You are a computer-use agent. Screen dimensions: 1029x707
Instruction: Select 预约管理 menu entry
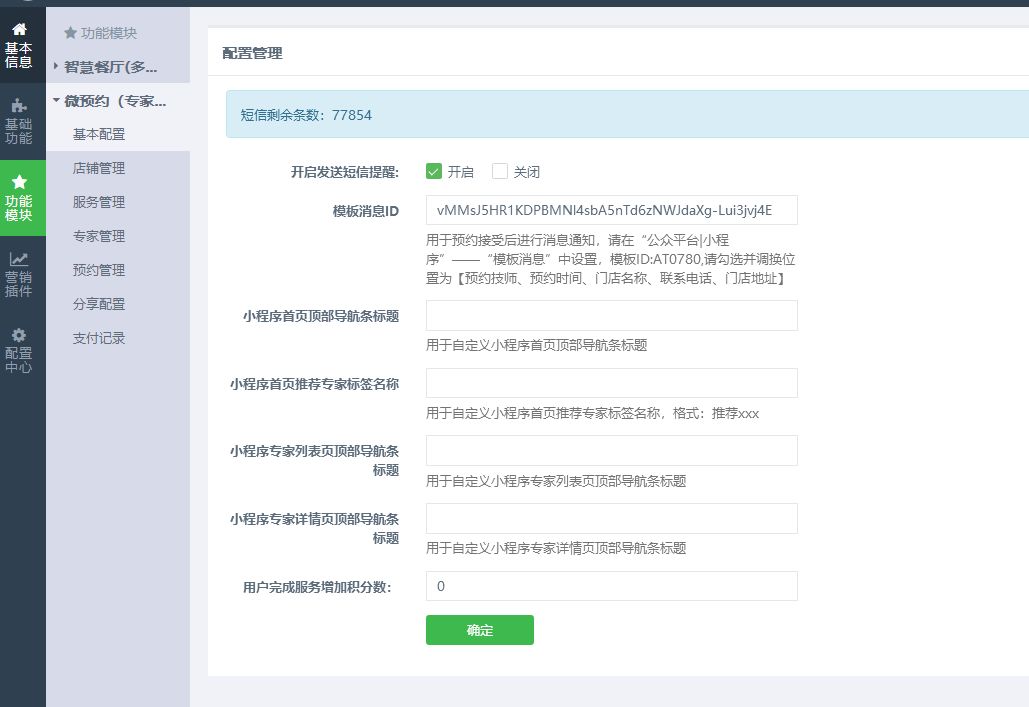pyautogui.click(x=99, y=270)
